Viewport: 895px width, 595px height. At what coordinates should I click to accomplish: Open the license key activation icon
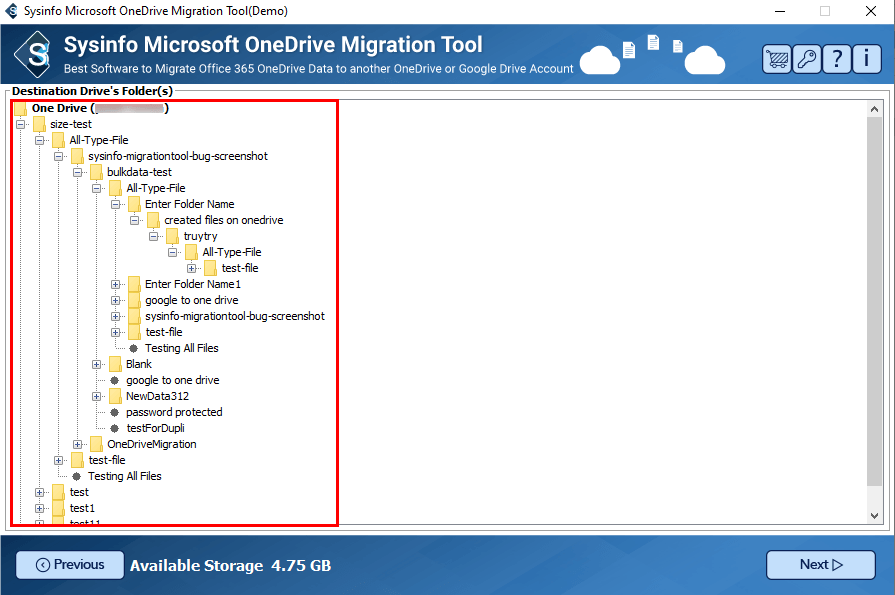(x=806, y=59)
